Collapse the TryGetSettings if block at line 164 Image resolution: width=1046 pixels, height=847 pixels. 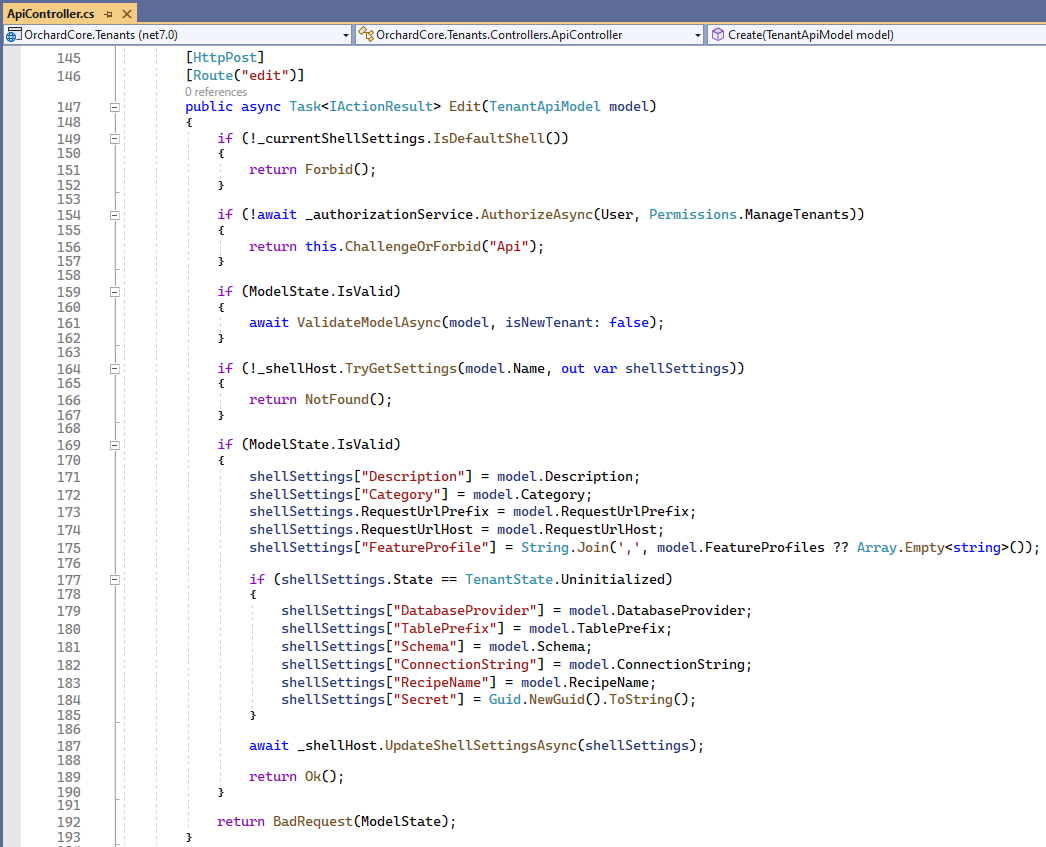point(115,369)
